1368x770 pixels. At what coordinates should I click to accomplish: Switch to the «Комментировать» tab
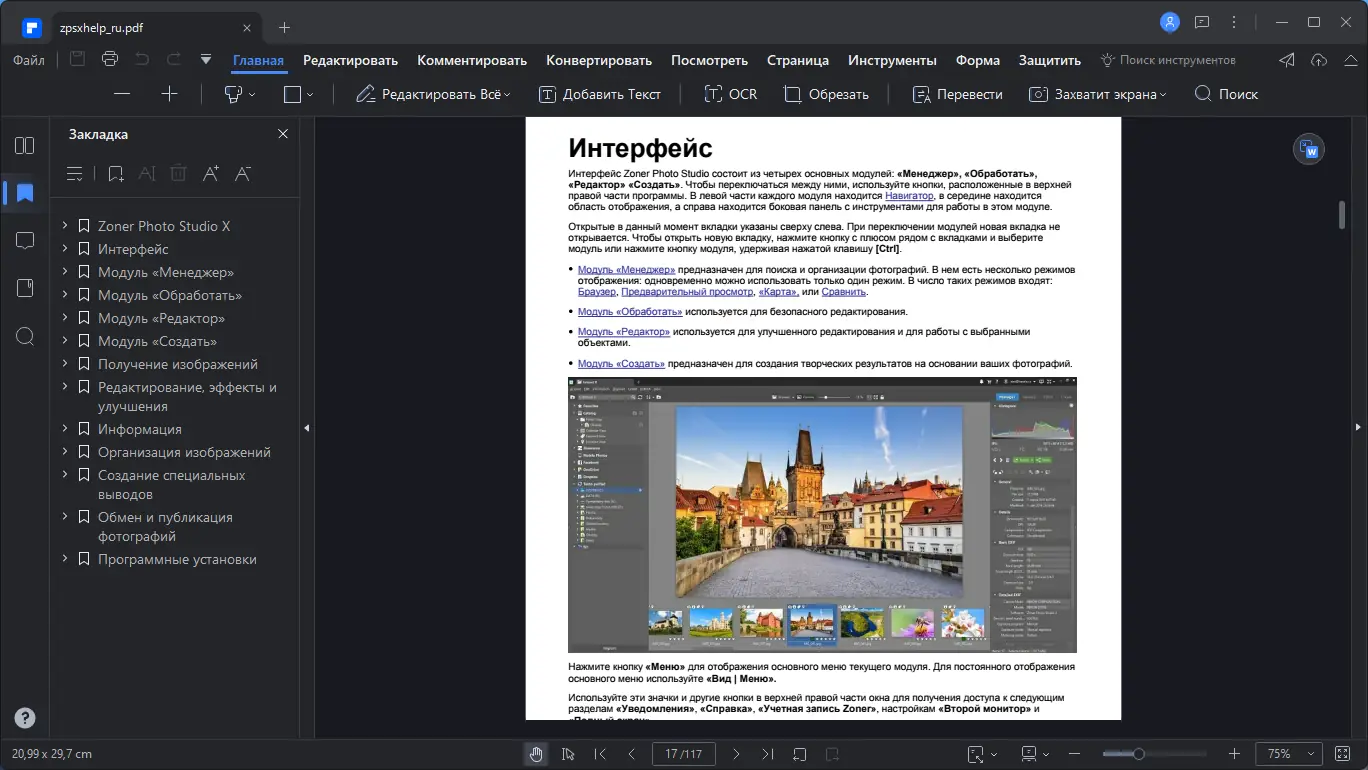472,60
